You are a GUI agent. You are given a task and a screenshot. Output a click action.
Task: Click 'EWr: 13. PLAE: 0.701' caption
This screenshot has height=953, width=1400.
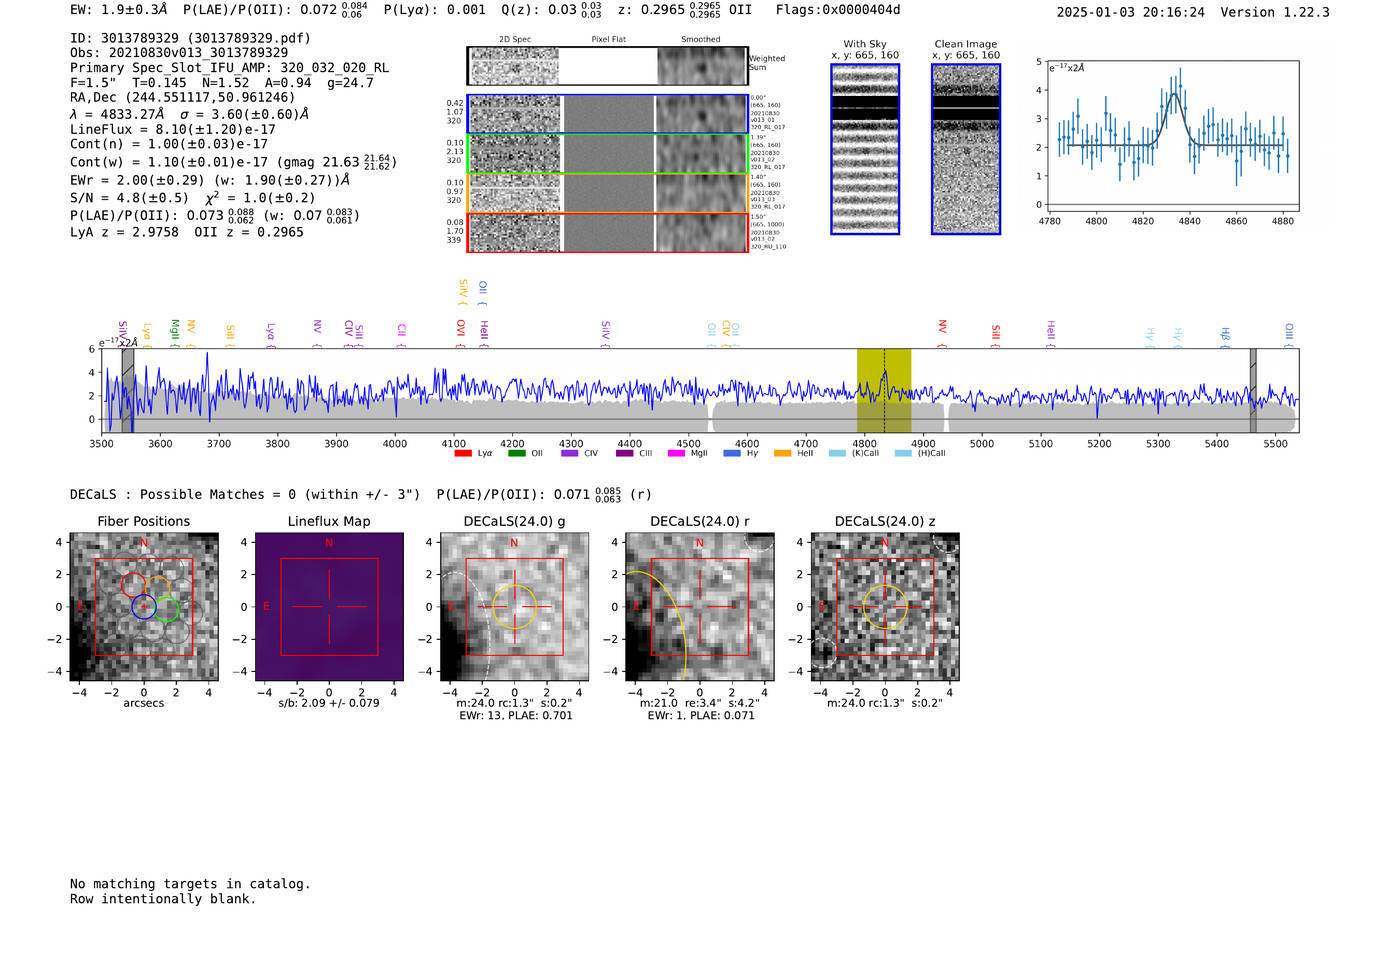tap(516, 716)
